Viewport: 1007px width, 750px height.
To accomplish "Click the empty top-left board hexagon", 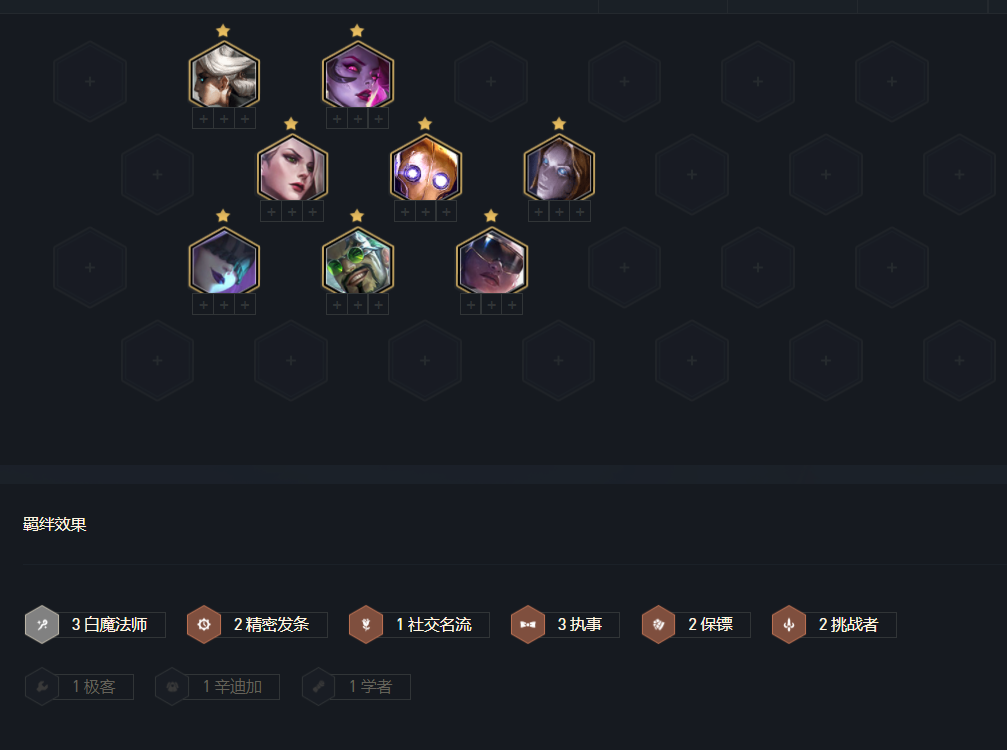I will (90, 82).
